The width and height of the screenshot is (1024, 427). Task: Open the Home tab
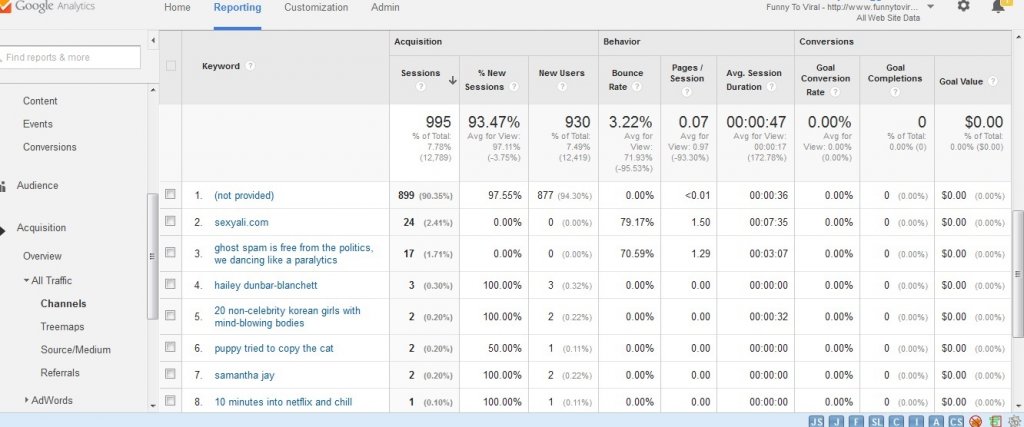pyautogui.click(x=177, y=8)
